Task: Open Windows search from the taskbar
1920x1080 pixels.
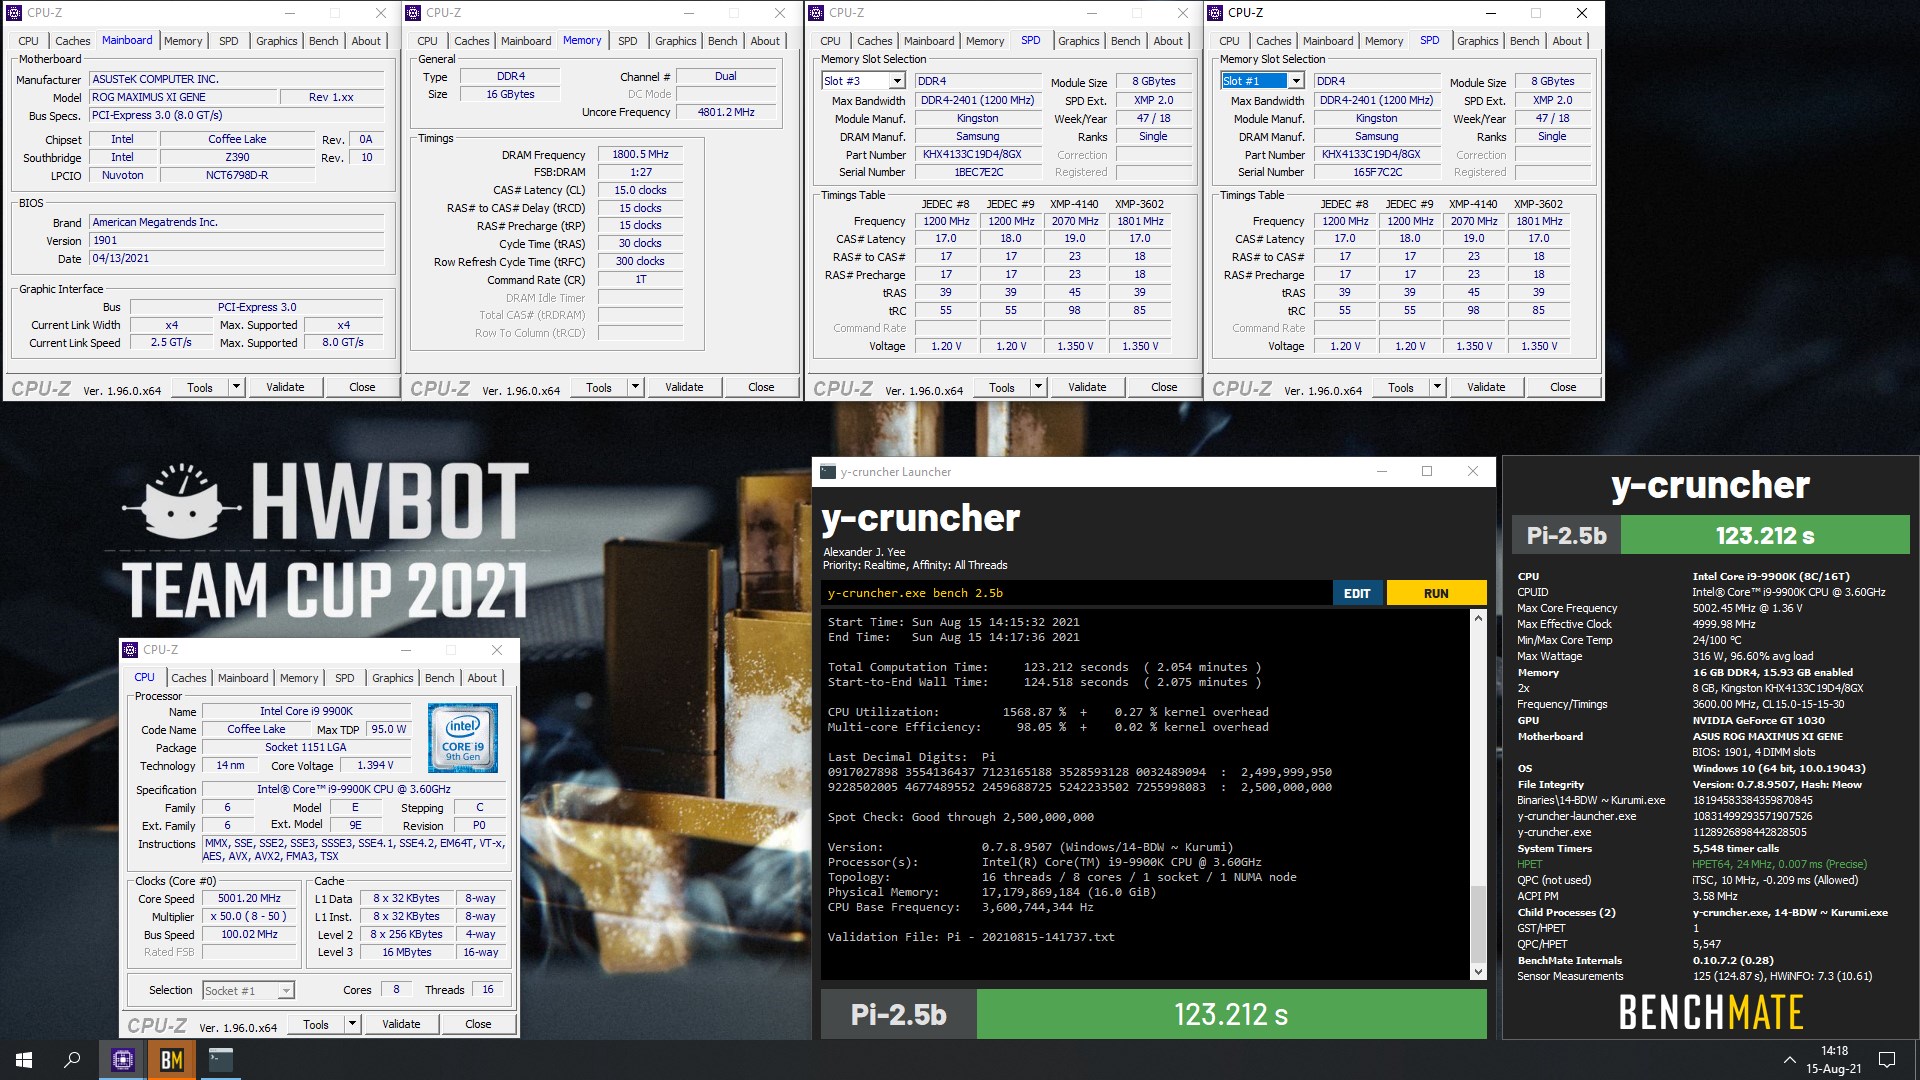Action: coord(72,1060)
